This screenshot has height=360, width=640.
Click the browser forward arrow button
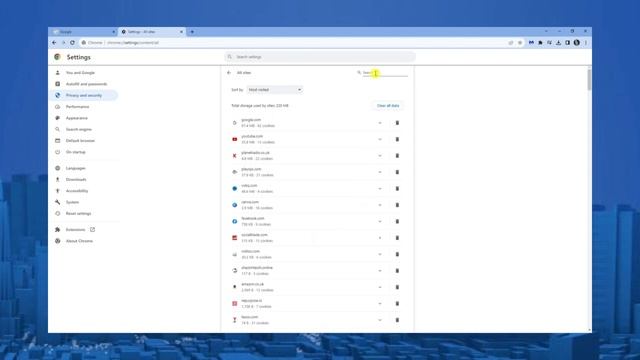point(63,42)
